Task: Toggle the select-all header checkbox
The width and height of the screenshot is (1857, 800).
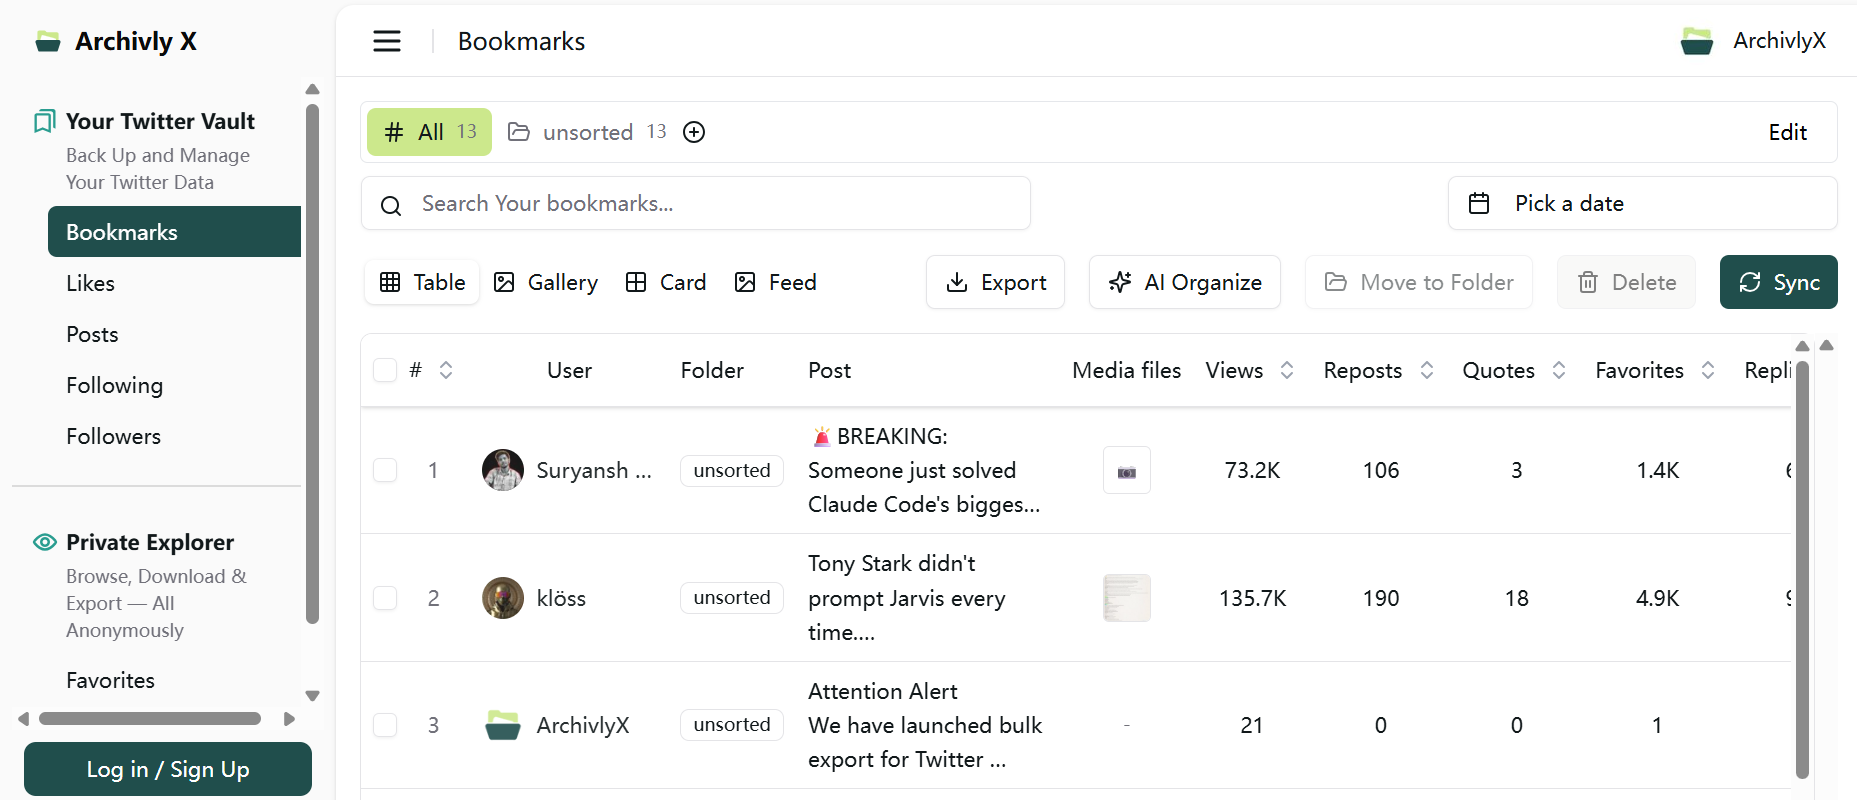Action: (385, 370)
